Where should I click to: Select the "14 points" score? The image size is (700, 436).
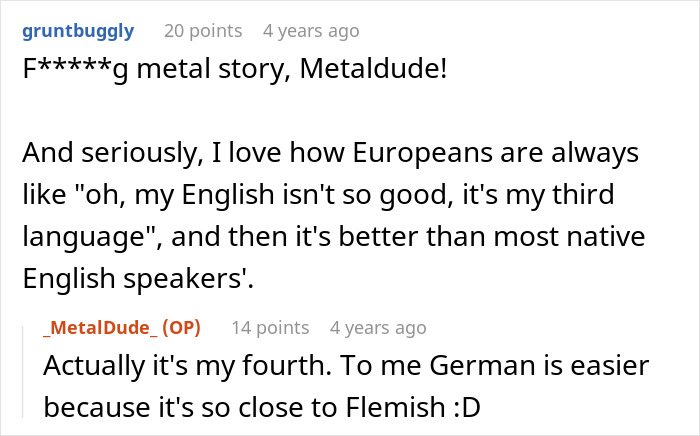[270, 327]
